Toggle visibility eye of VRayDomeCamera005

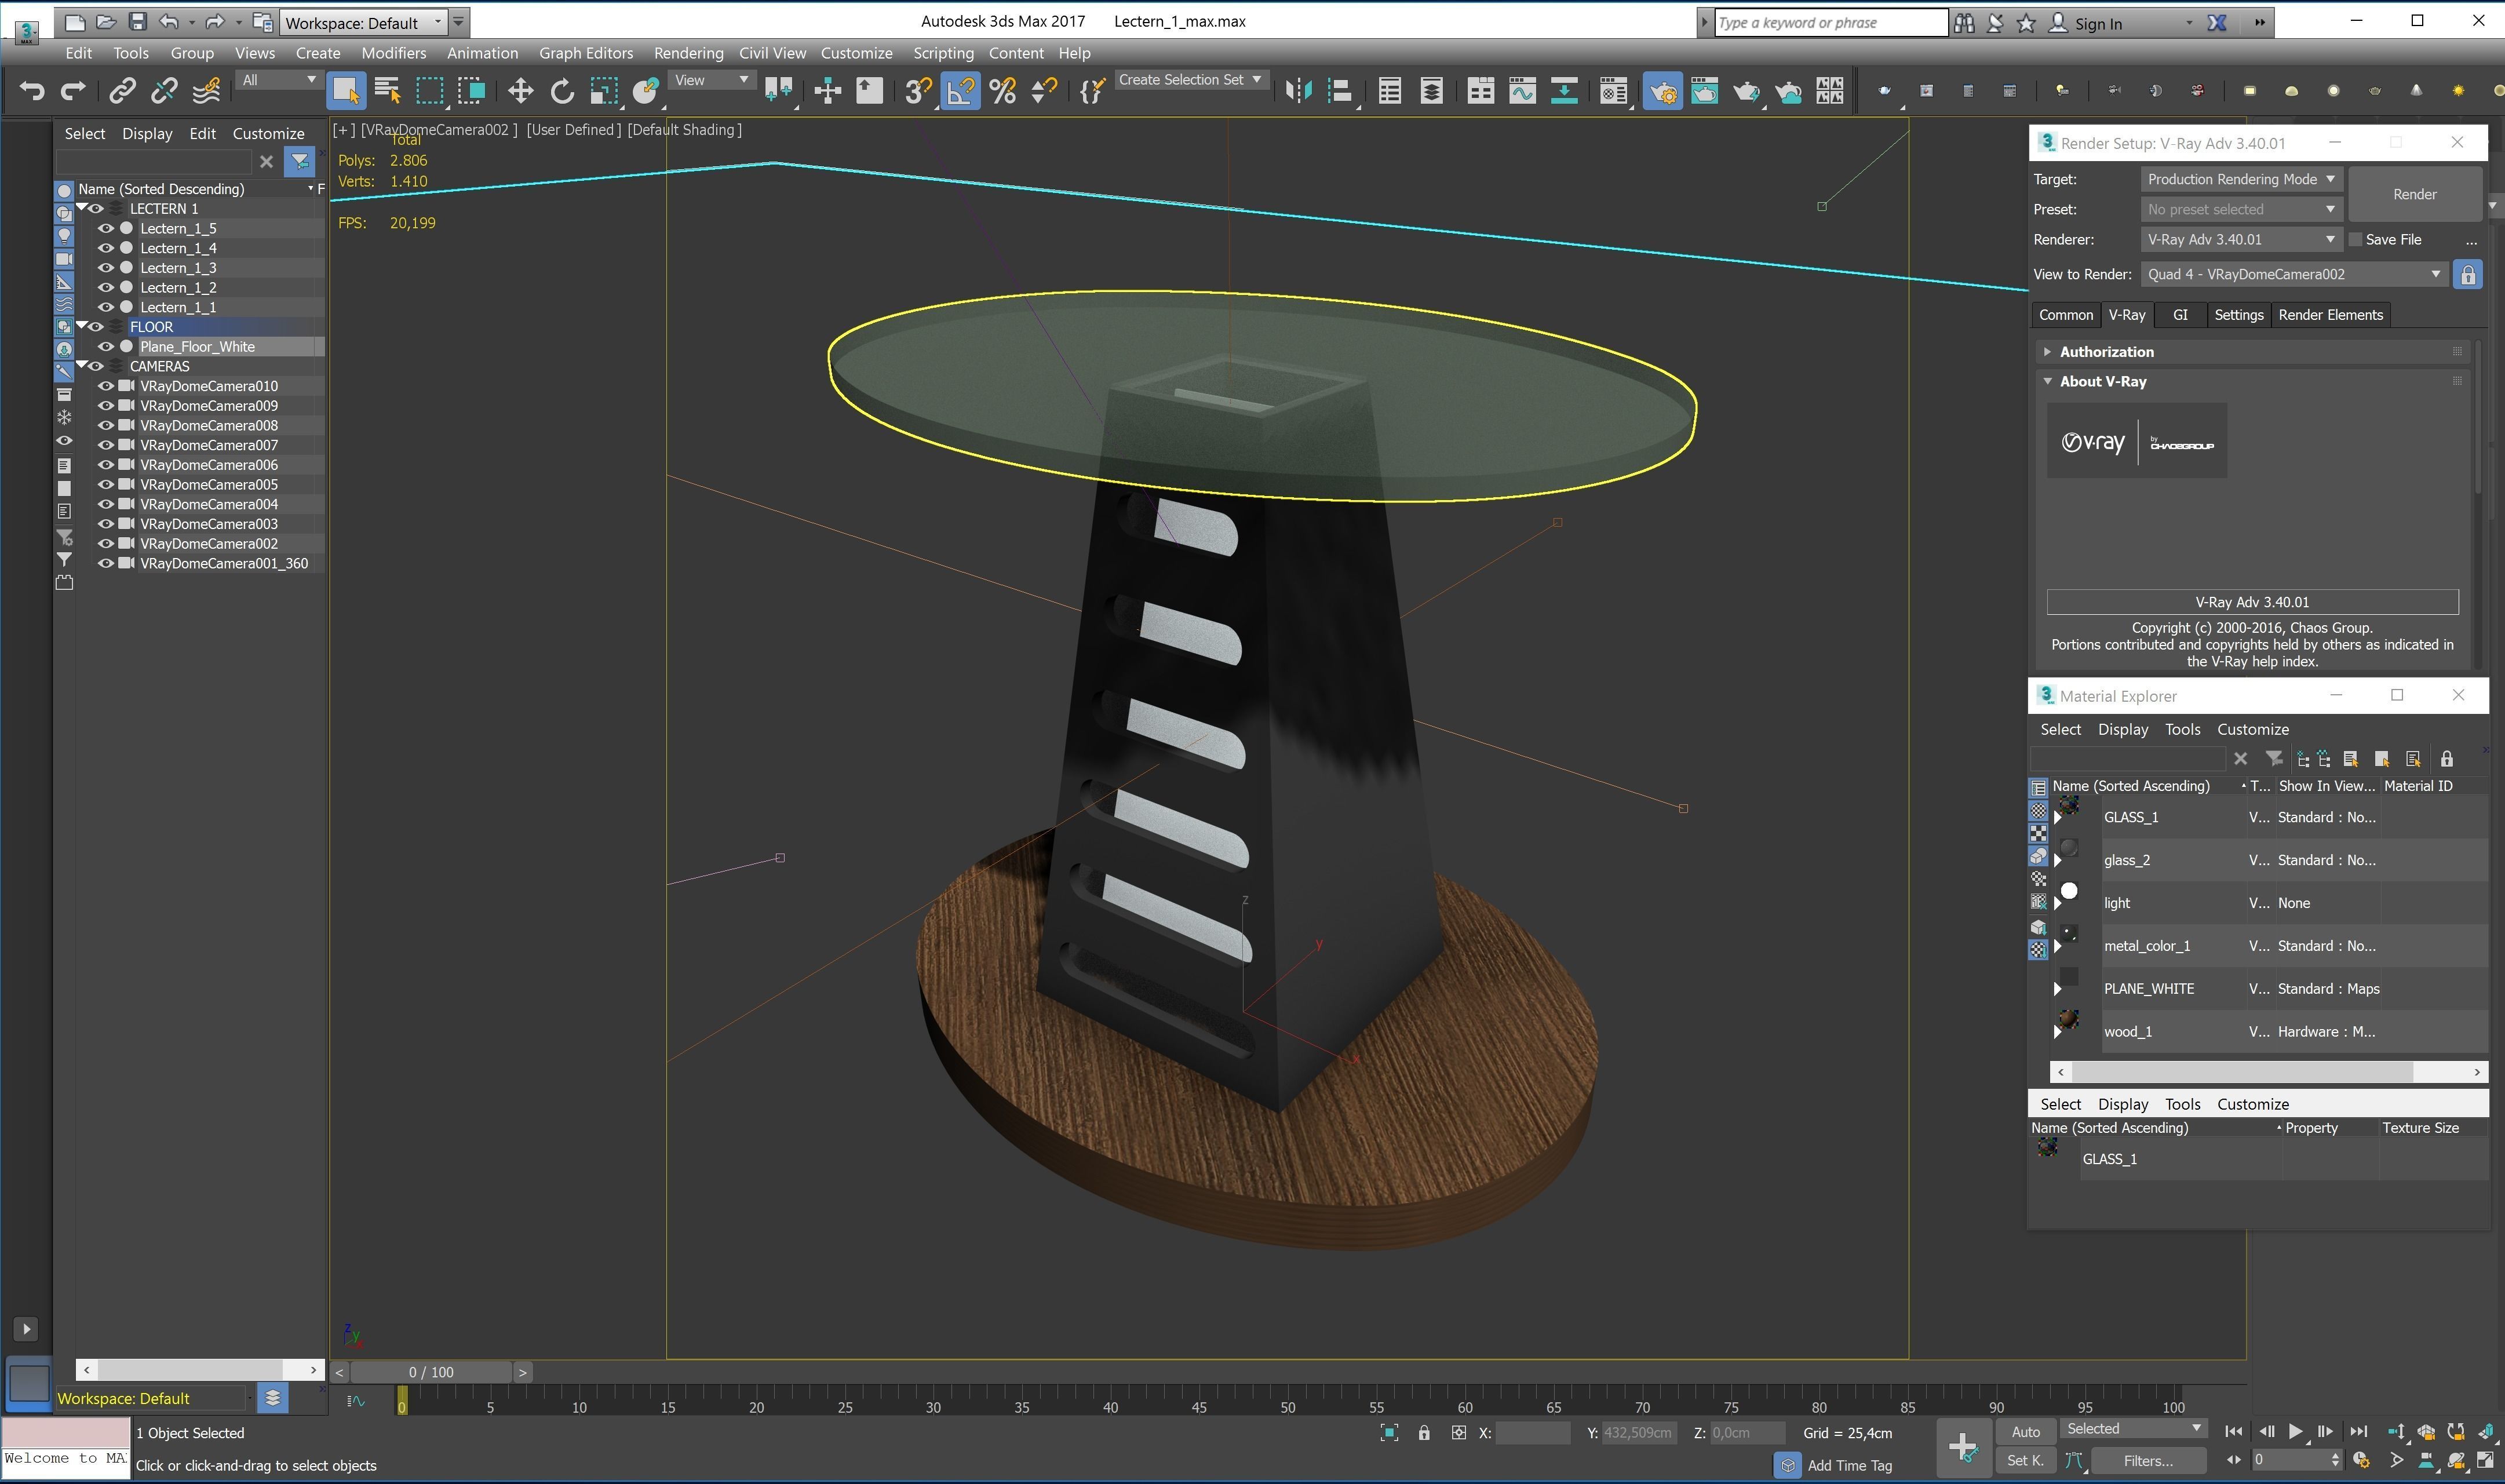click(105, 484)
